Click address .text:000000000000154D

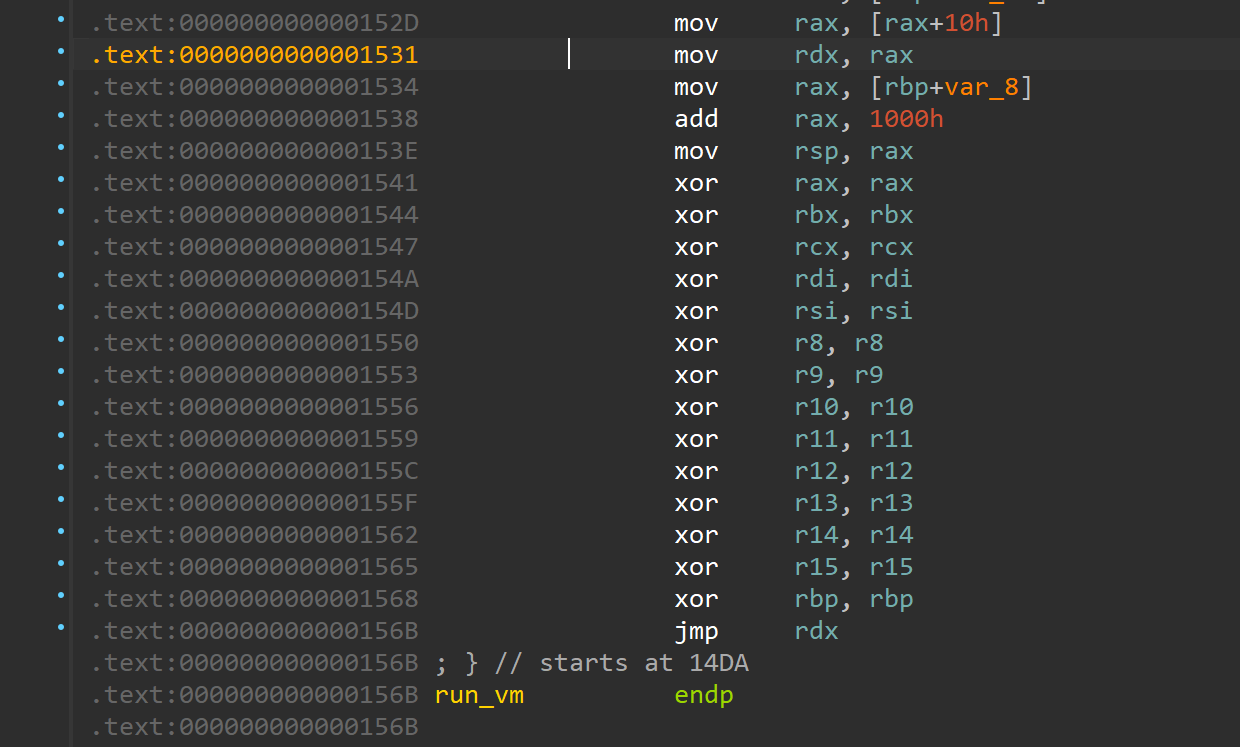click(254, 311)
